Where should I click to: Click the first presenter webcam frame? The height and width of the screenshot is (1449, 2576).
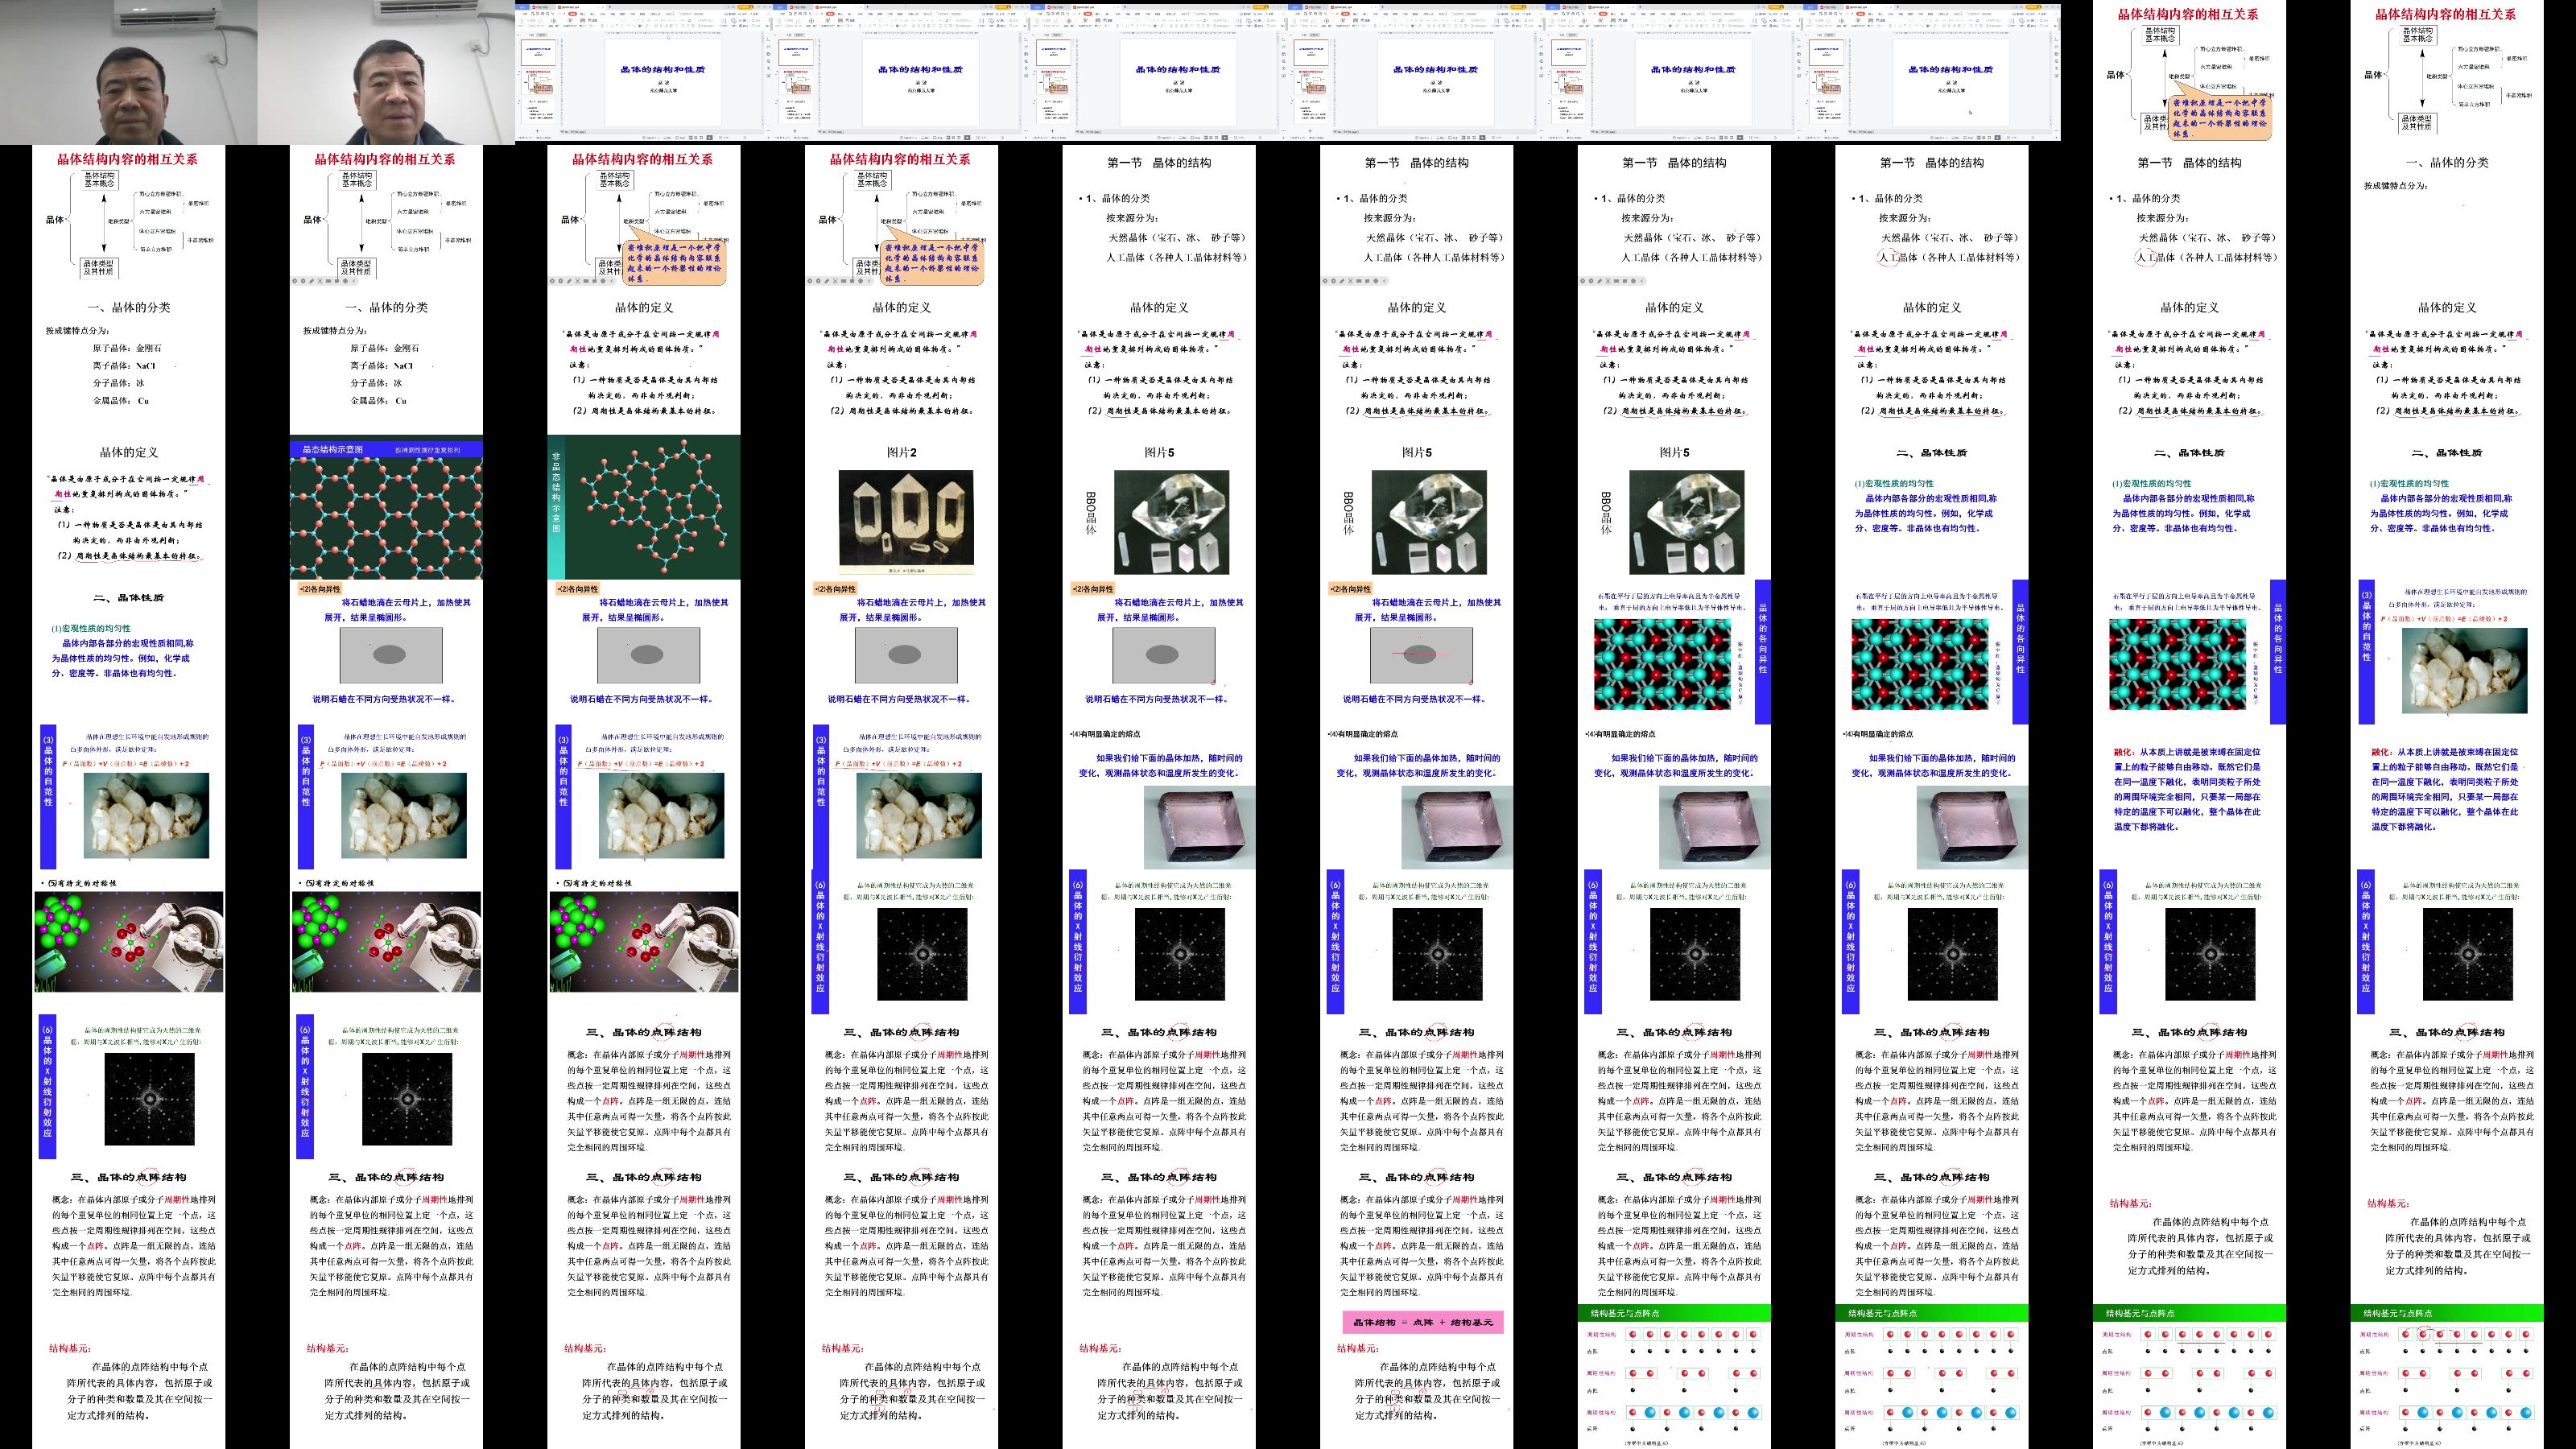(128, 72)
